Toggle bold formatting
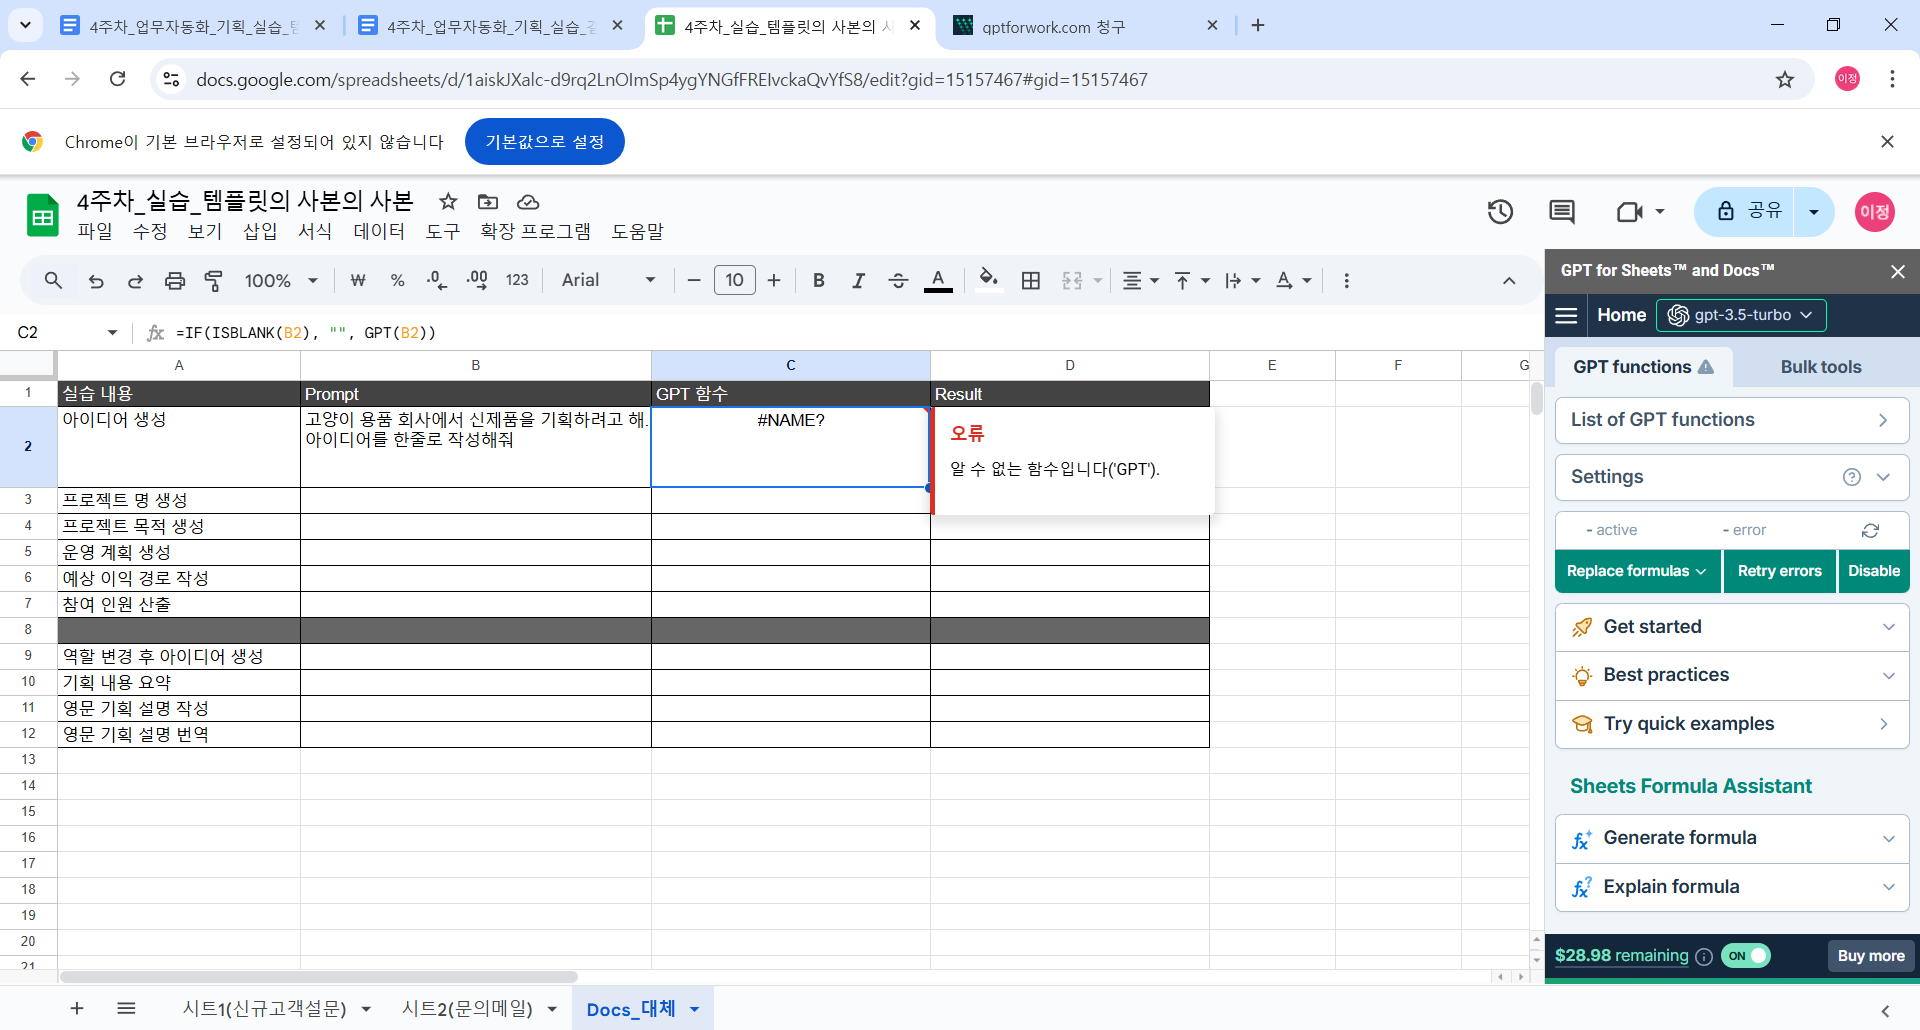Screen dimensions: 1920x1030 818,281
